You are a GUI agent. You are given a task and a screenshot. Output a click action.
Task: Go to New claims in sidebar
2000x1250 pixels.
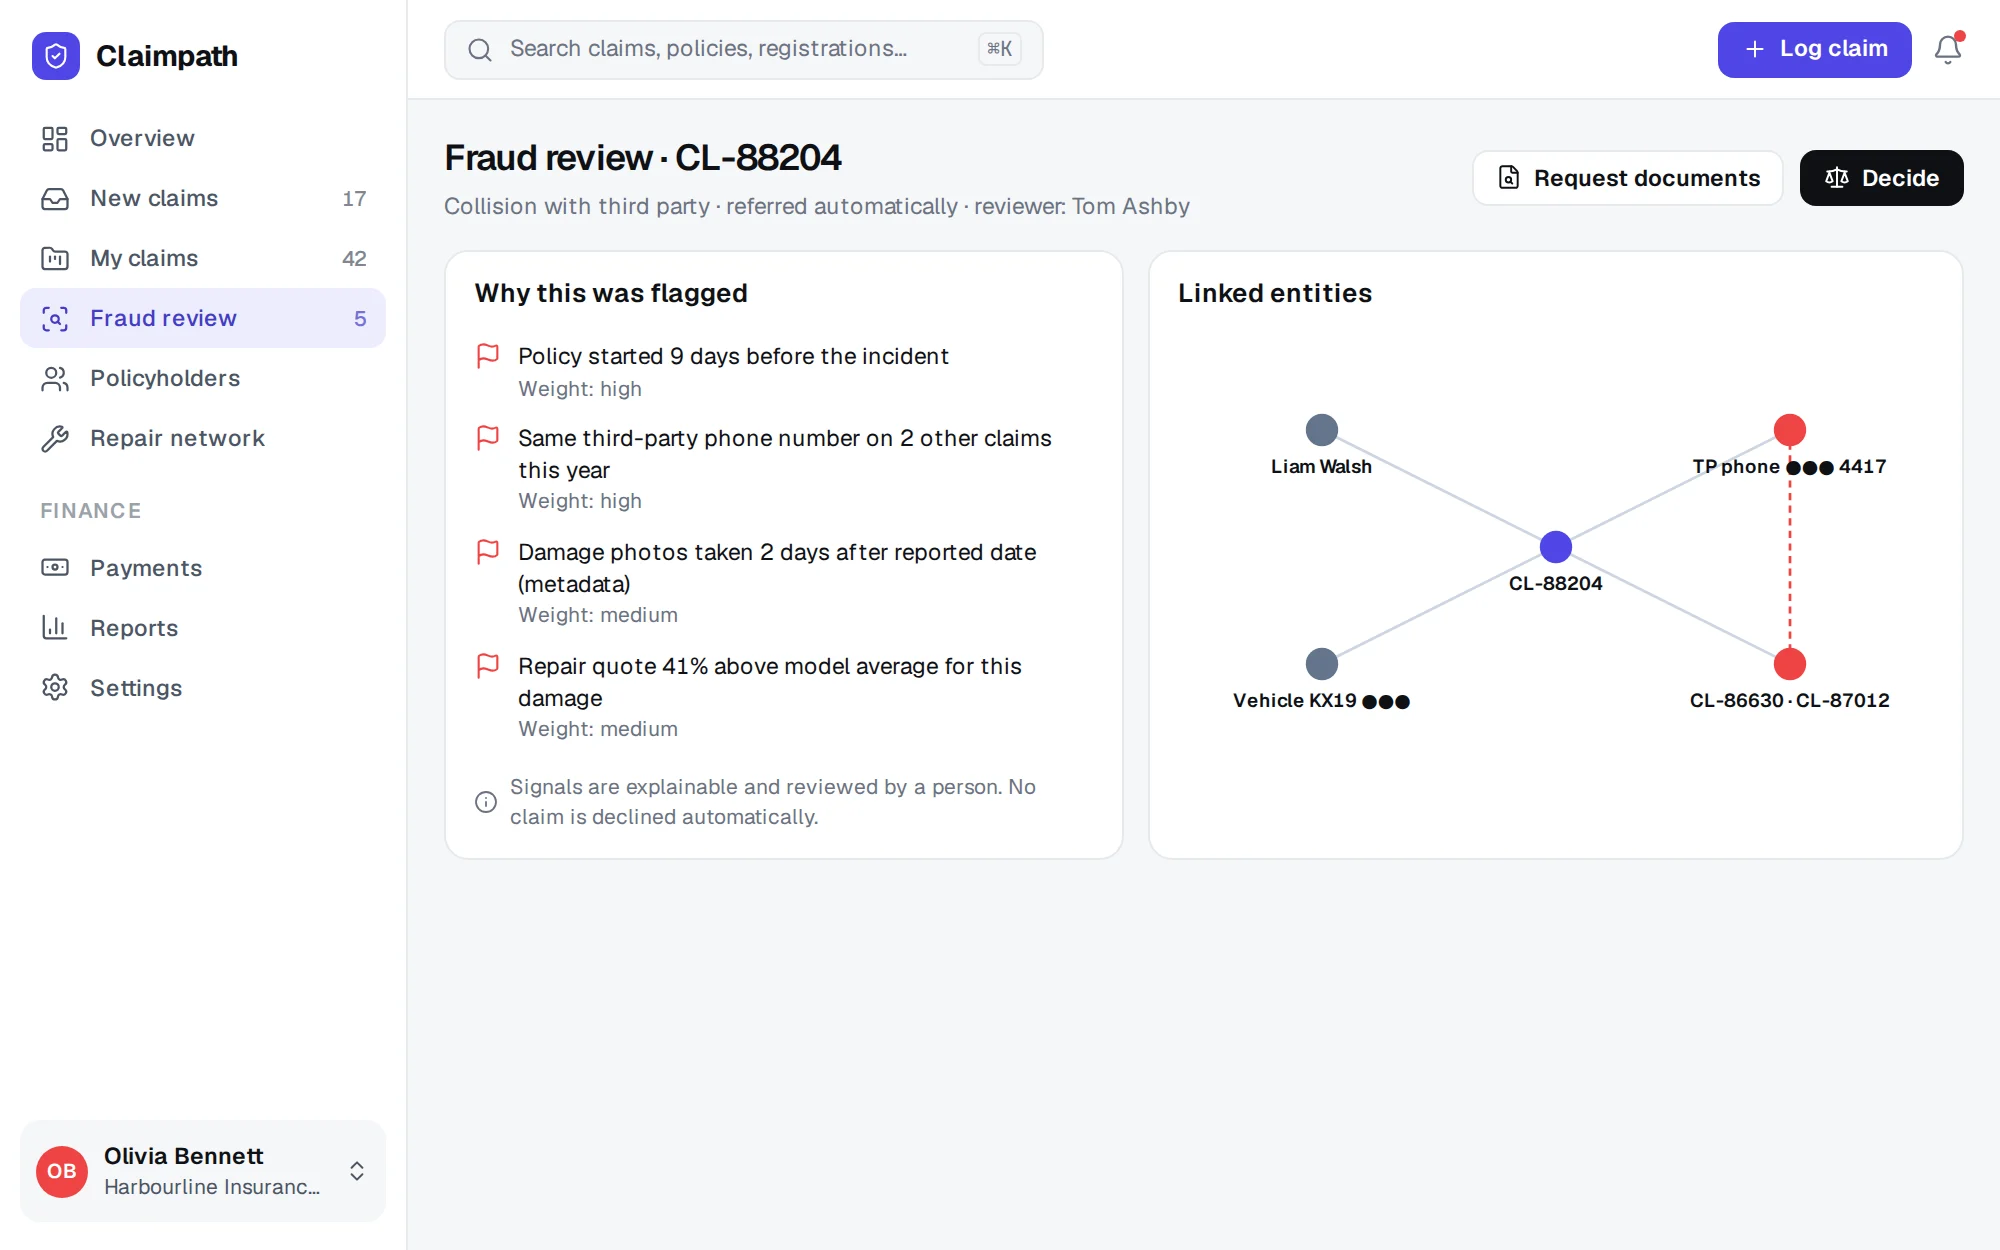pyautogui.click(x=203, y=198)
